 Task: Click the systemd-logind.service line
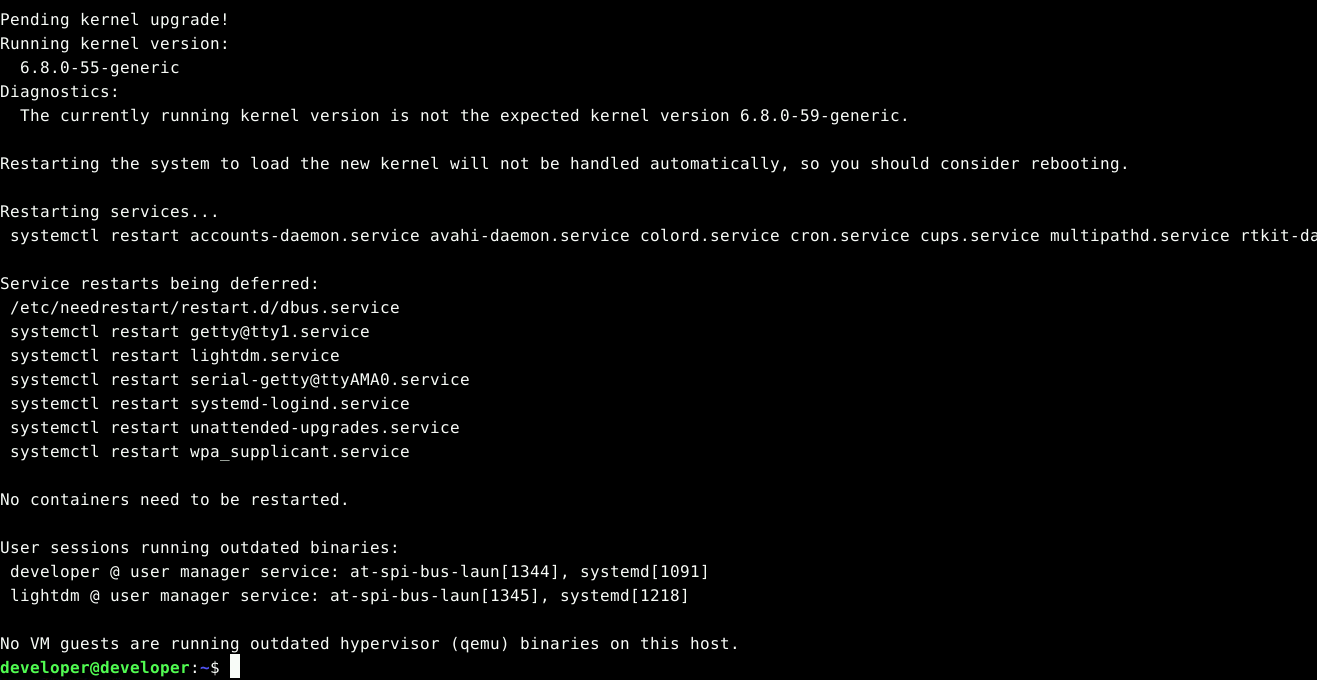(300, 403)
